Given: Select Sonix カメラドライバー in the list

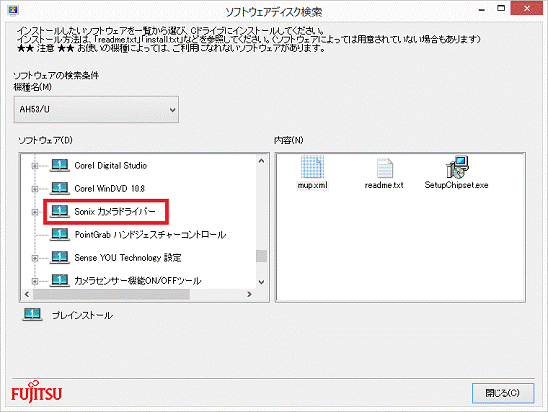Looking at the screenshot, I should pos(115,211).
